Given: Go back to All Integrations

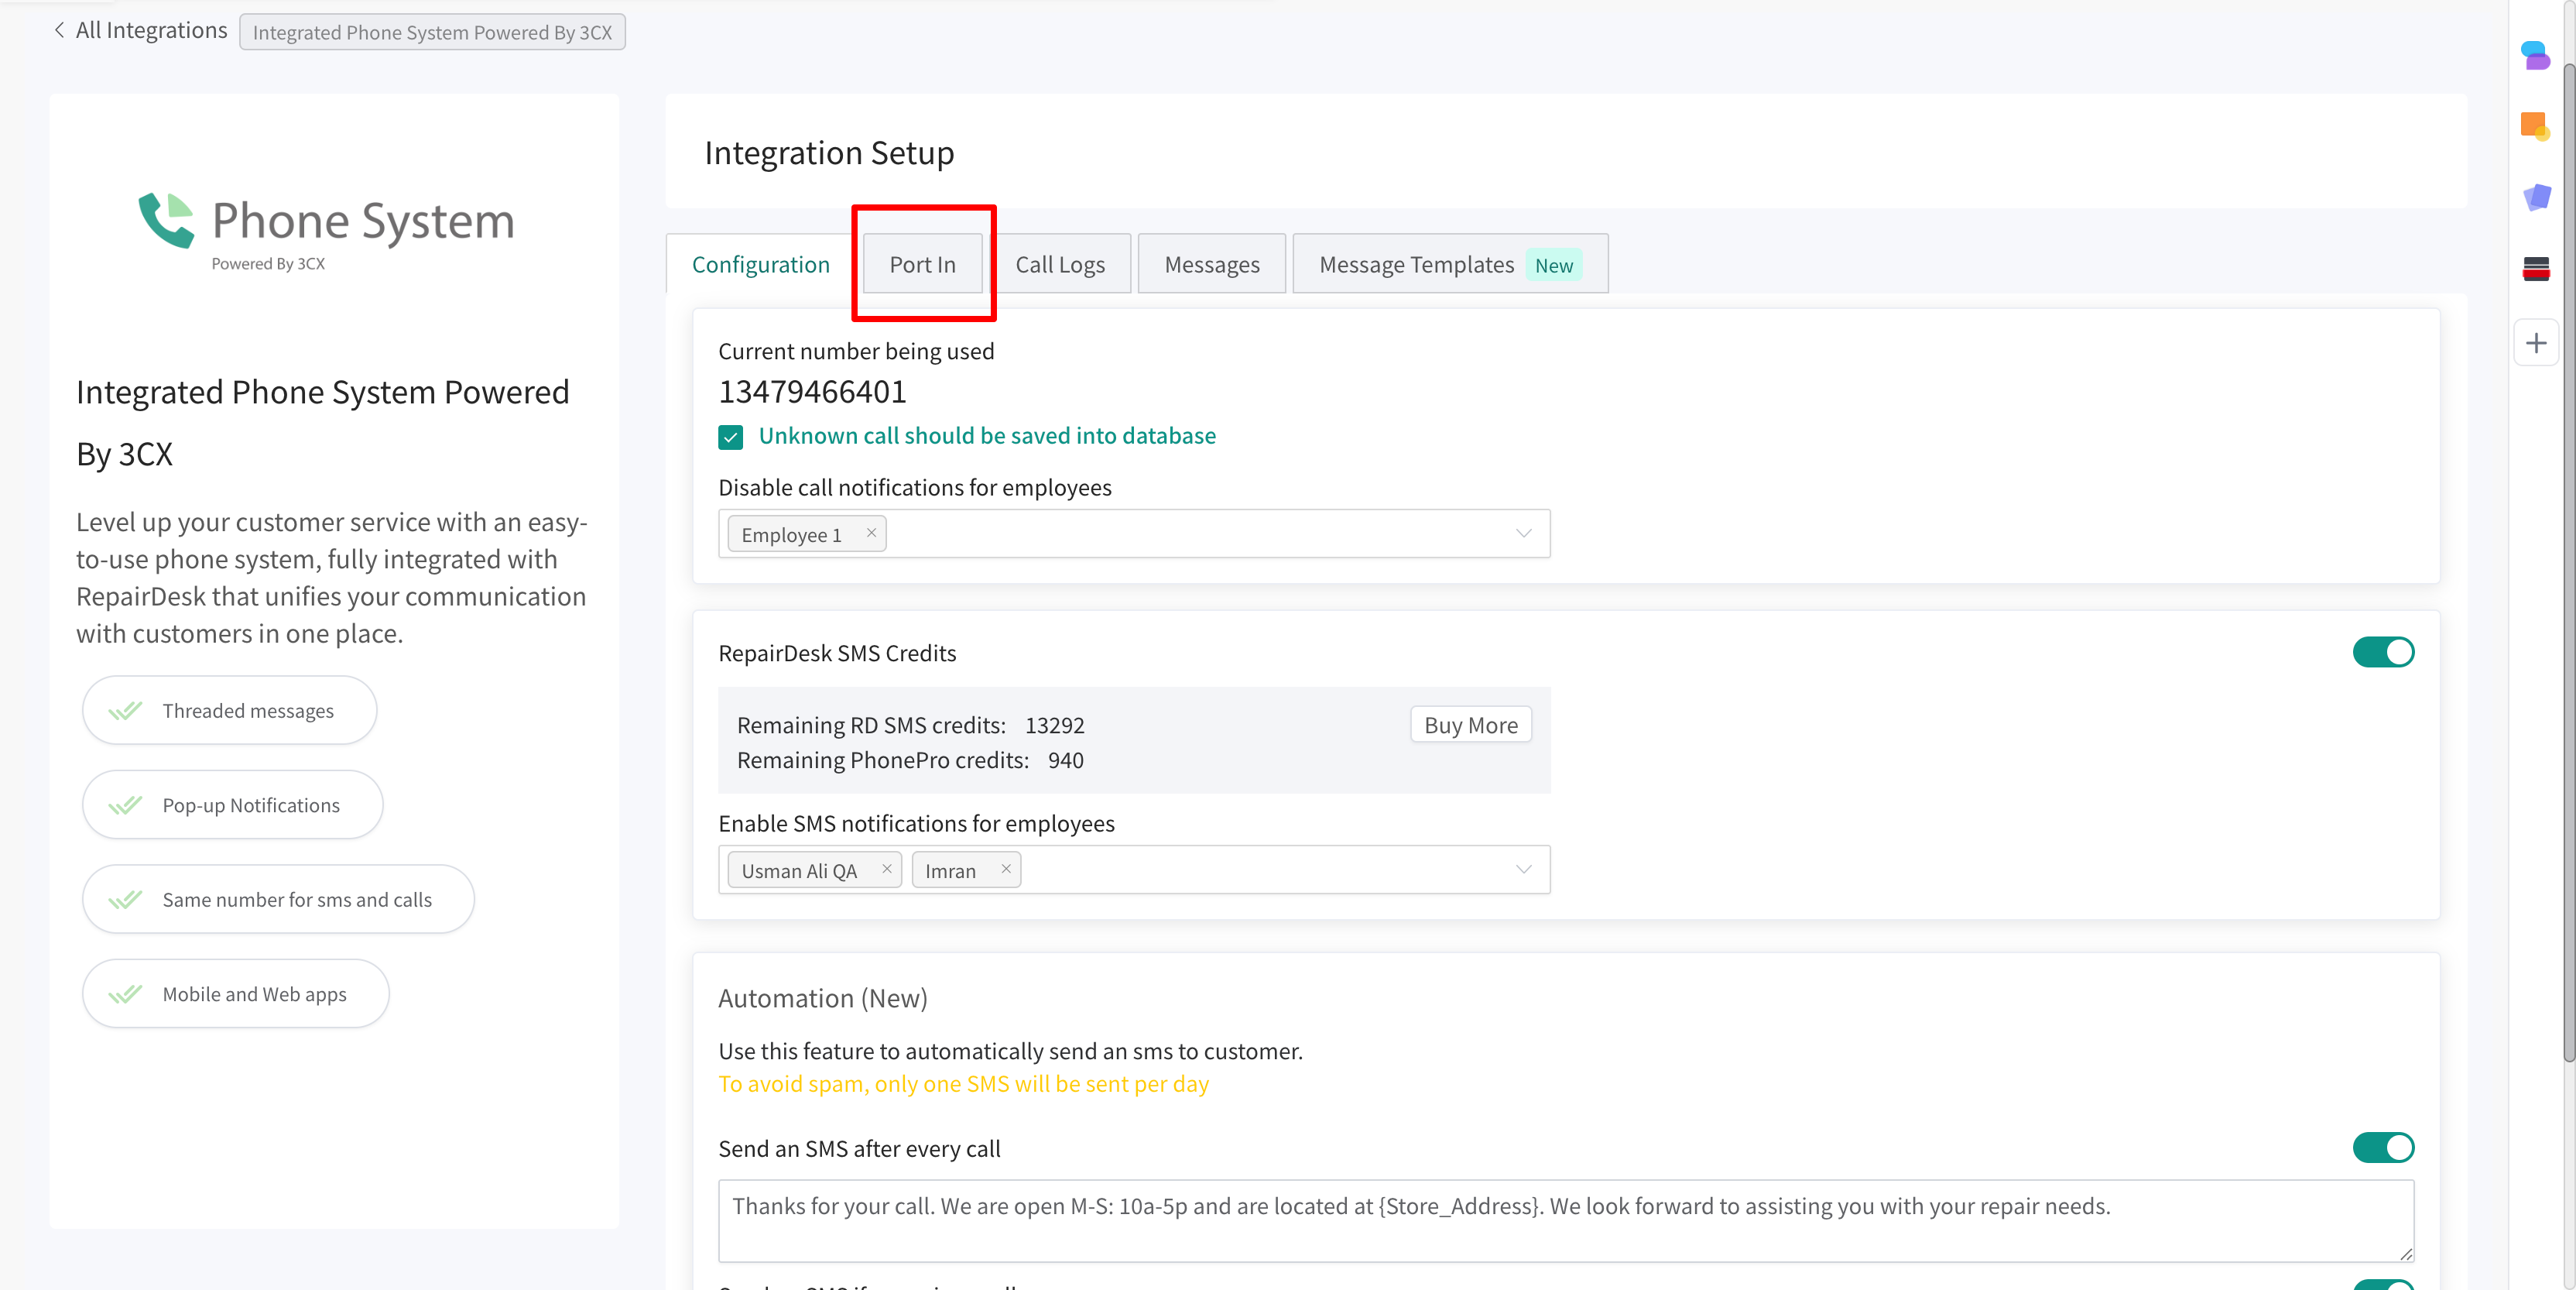Looking at the screenshot, I should coord(151,30).
